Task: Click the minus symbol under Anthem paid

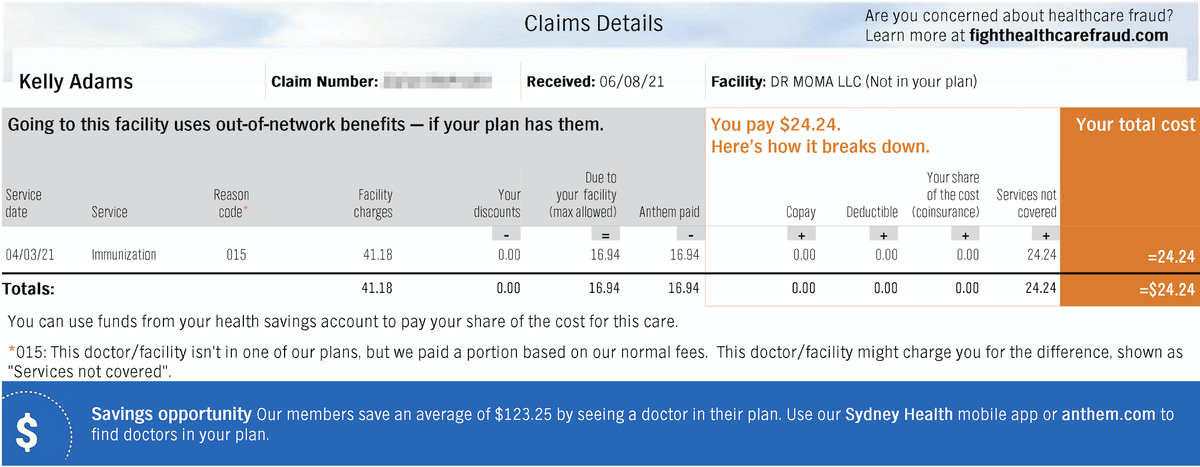Action: [690, 234]
